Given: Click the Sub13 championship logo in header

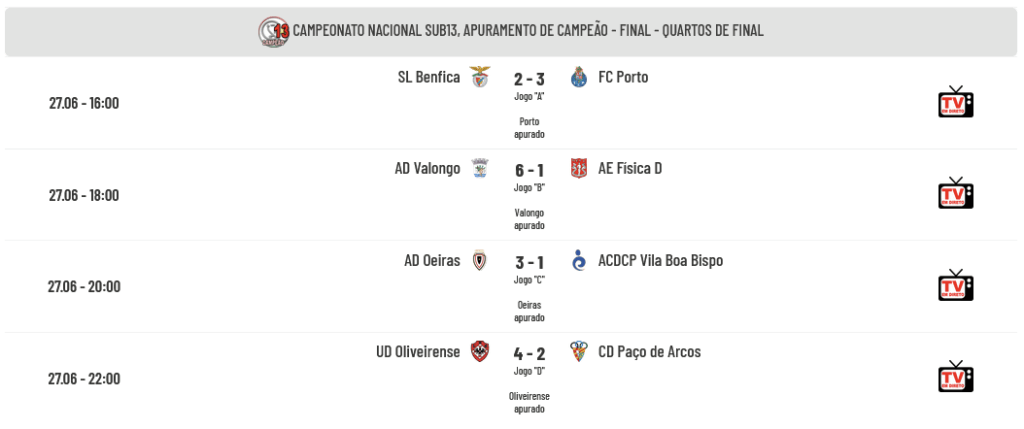Looking at the screenshot, I should (274, 31).
